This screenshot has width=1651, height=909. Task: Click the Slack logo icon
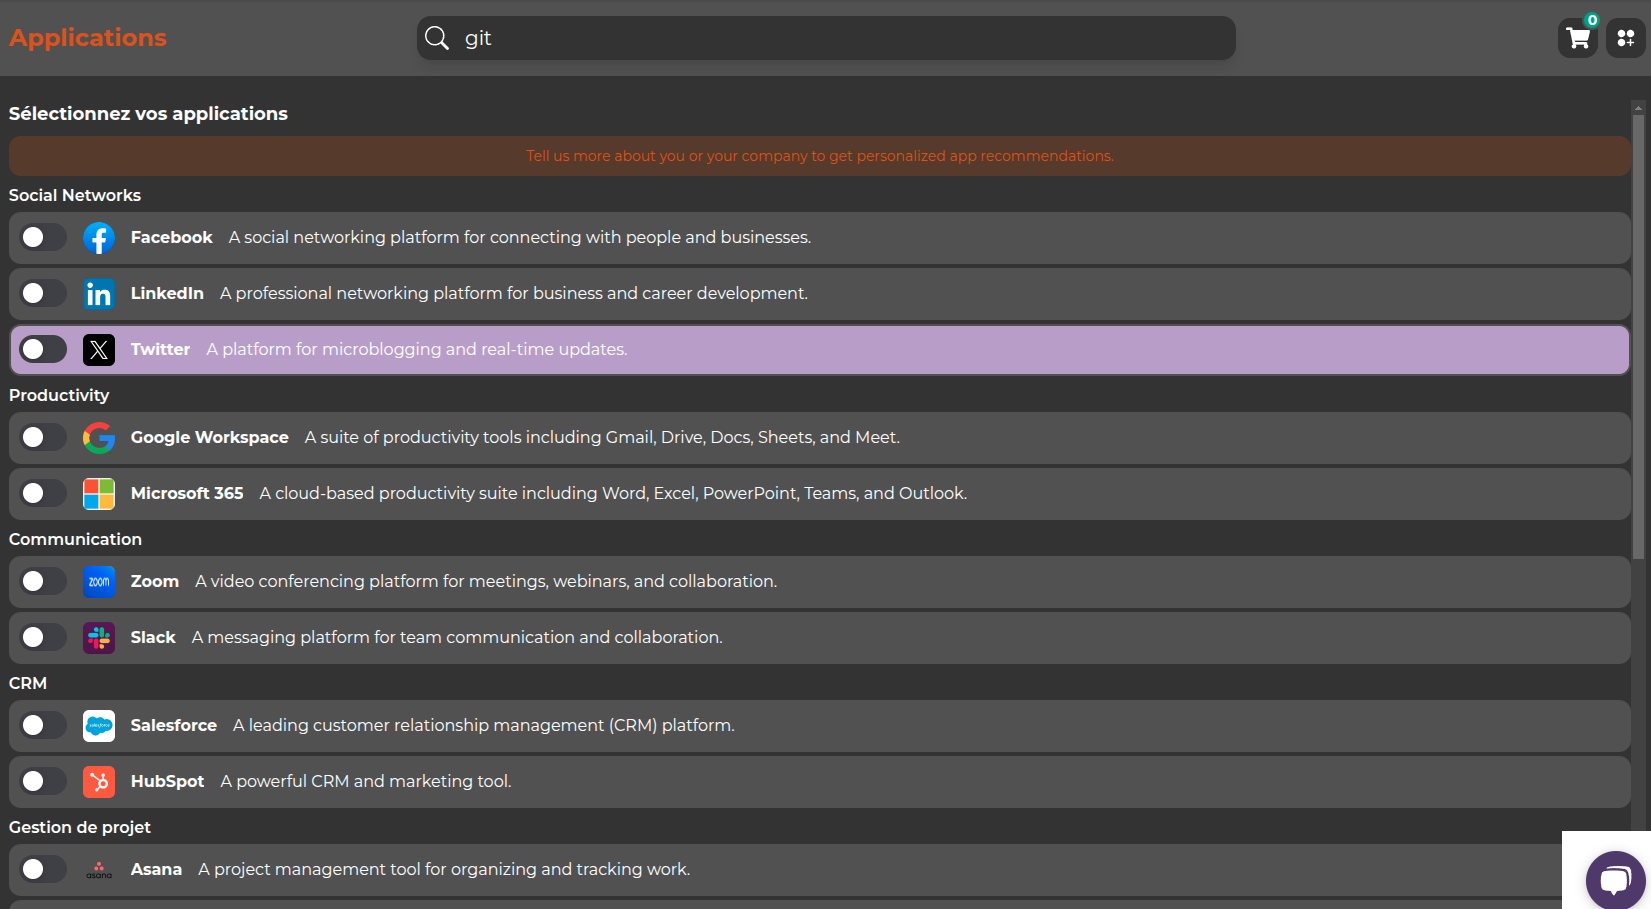pyautogui.click(x=99, y=638)
